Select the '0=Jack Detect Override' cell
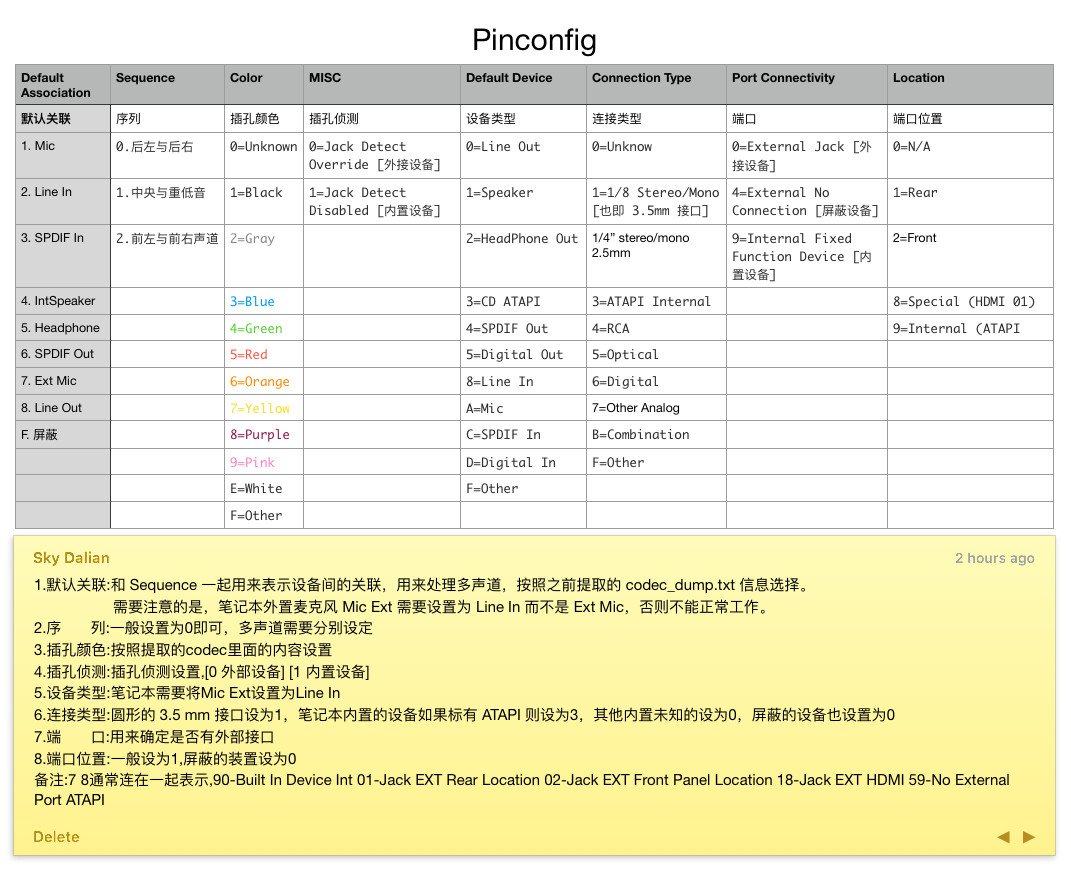Screen dimensions: 1071x873 pyautogui.click(x=382, y=156)
